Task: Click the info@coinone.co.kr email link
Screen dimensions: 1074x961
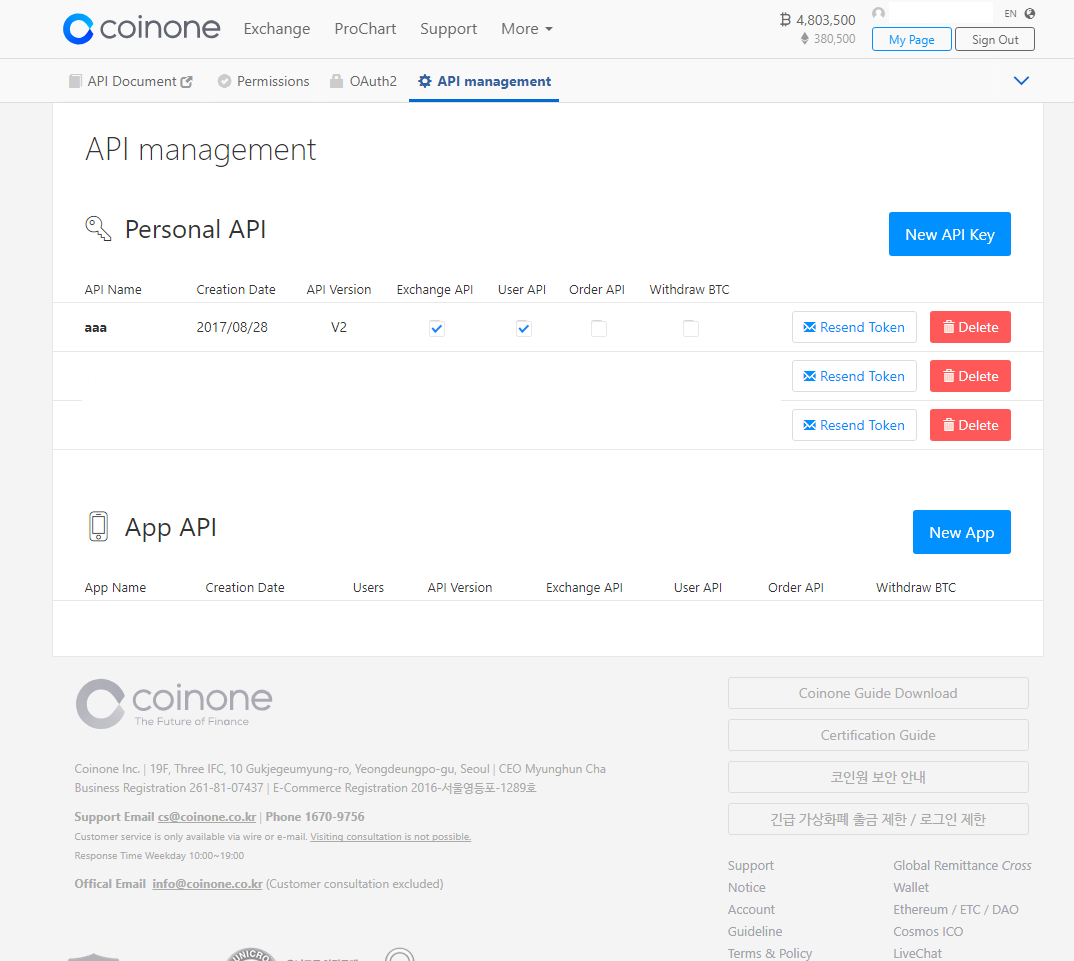Action: pyautogui.click(x=208, y=884)
